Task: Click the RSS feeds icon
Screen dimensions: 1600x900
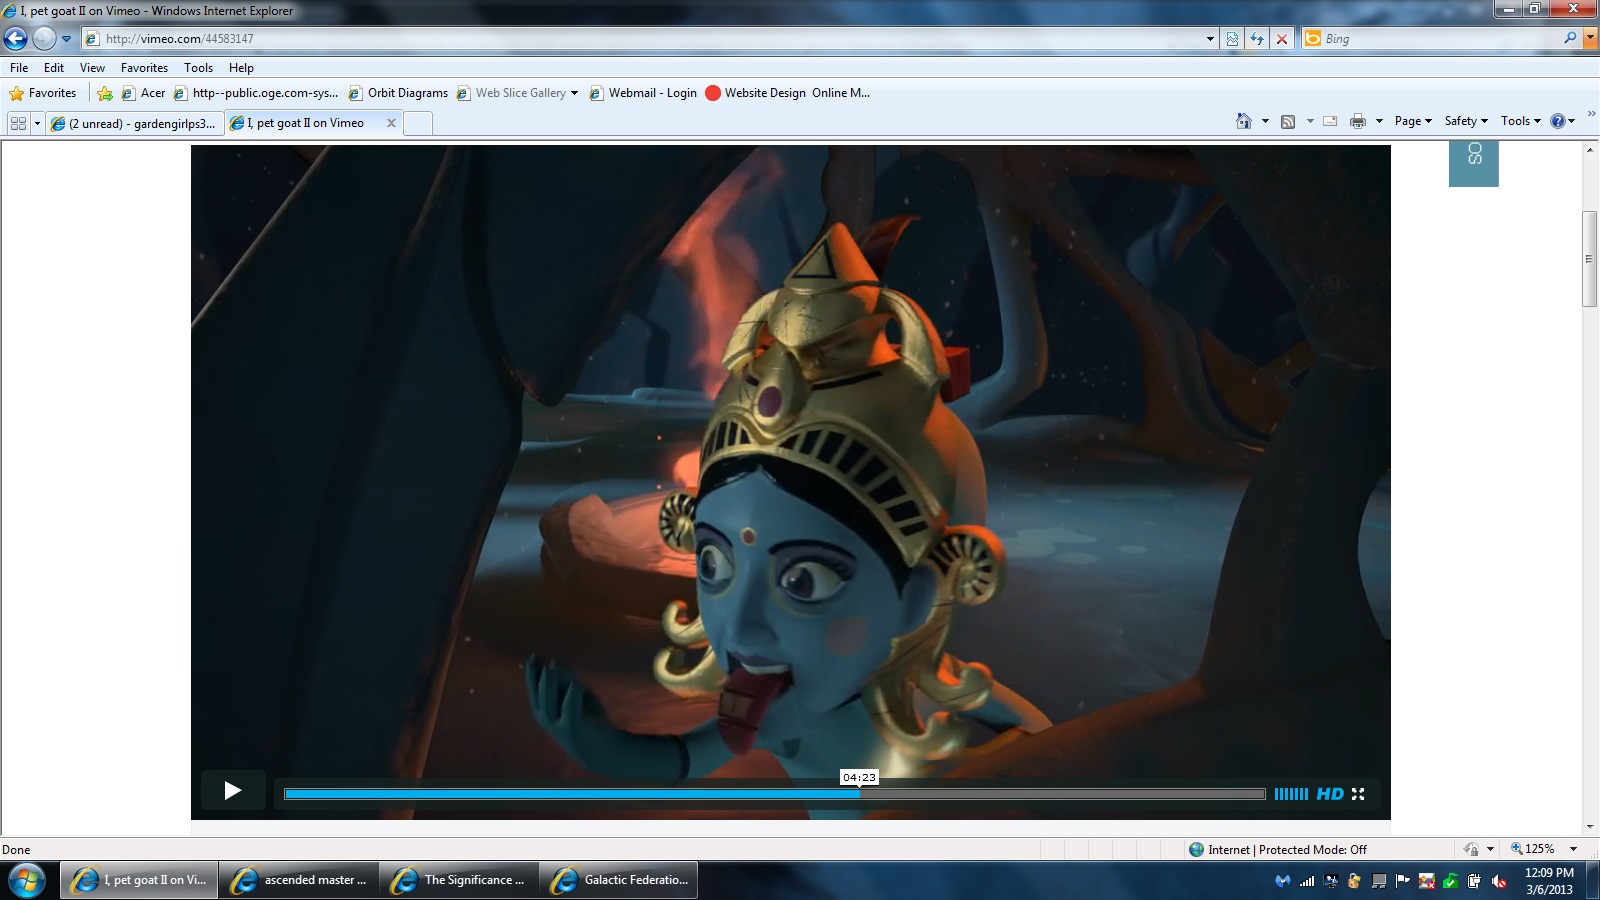Action: click(x=1288, y=121)
